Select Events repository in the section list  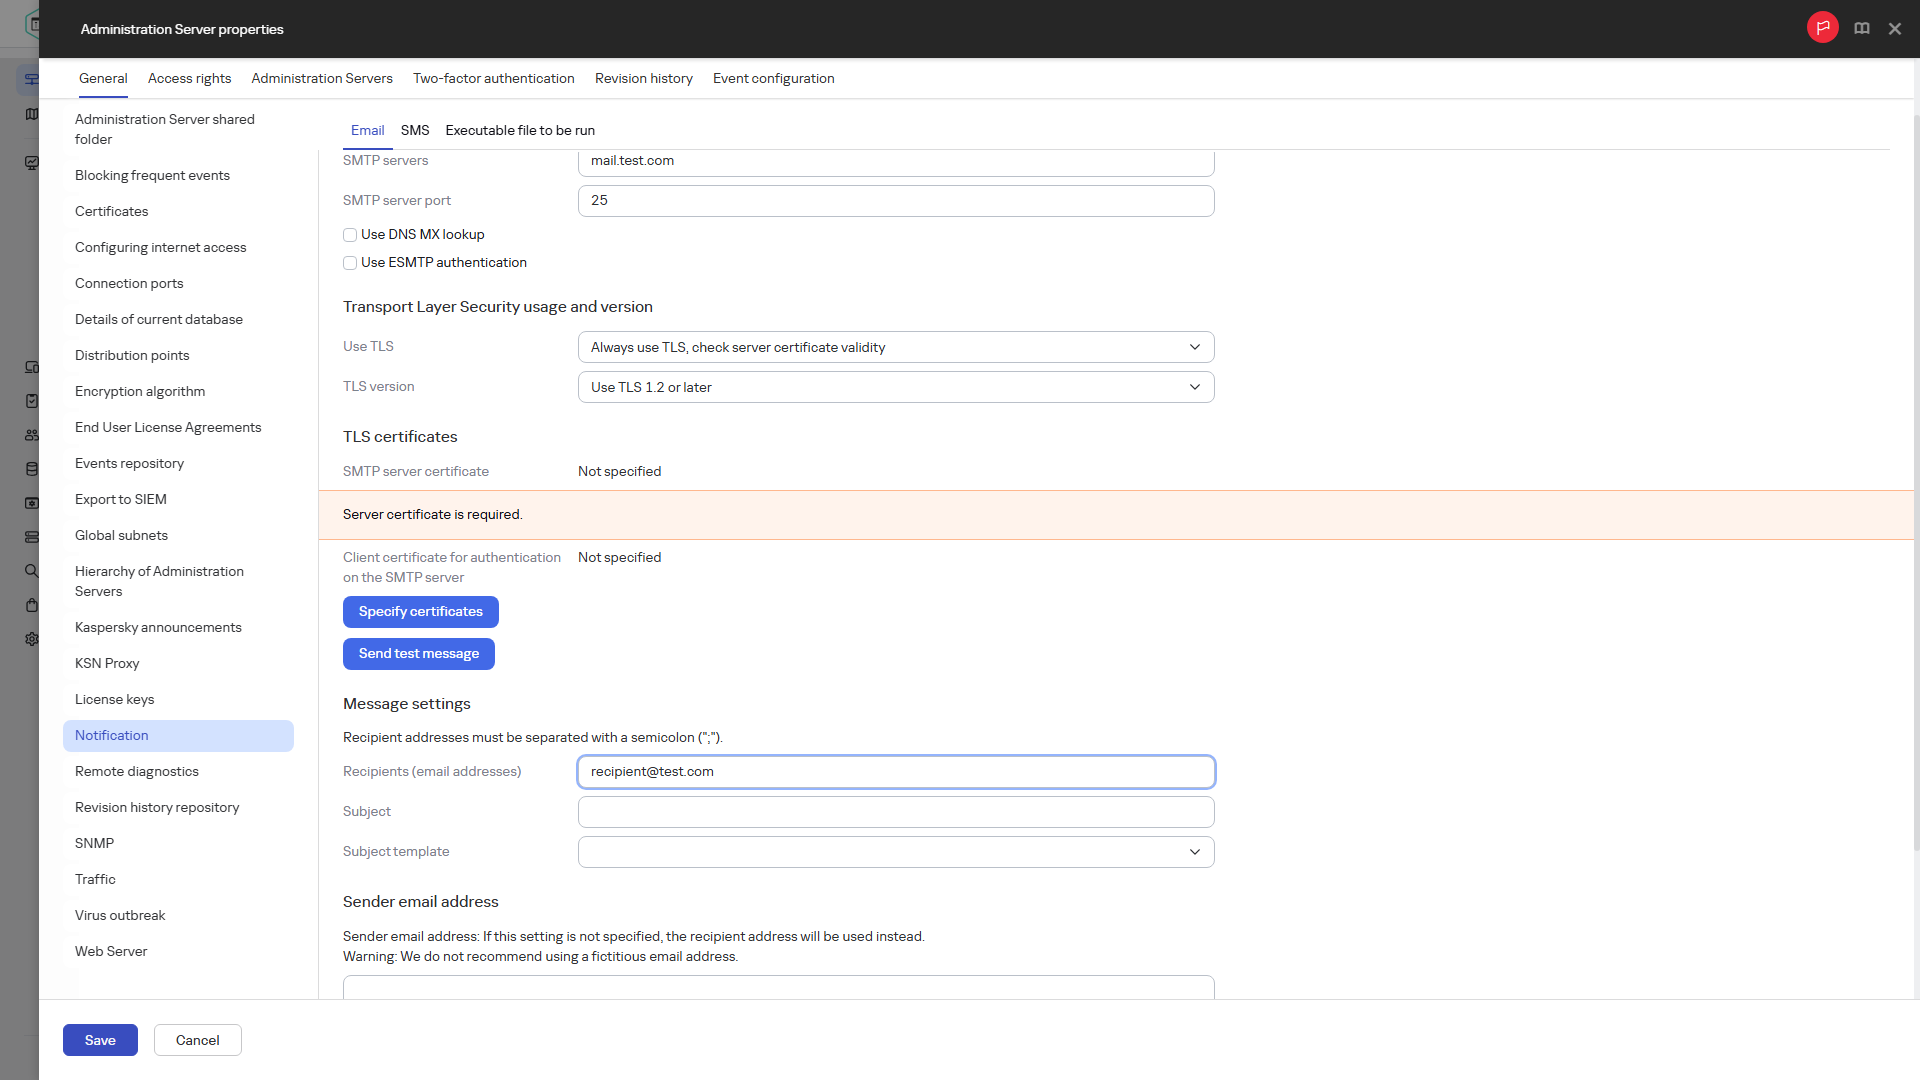click(129, 464)
